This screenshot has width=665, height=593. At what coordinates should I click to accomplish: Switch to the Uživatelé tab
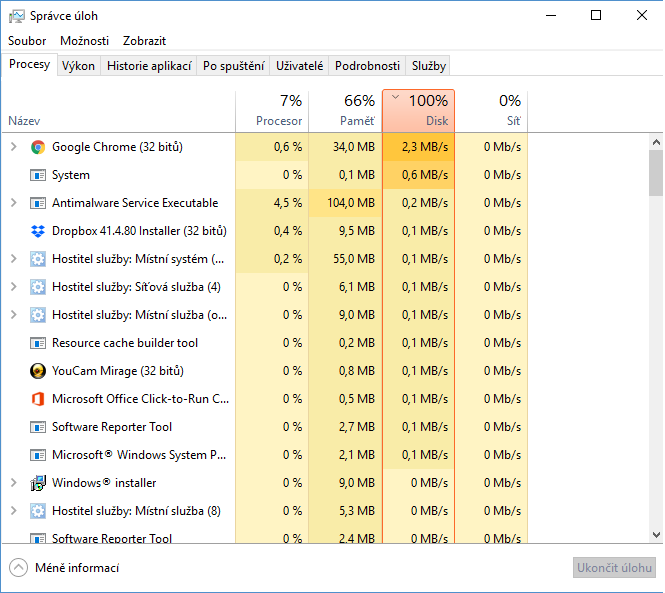pyautogui.click(x=299, y=66)
